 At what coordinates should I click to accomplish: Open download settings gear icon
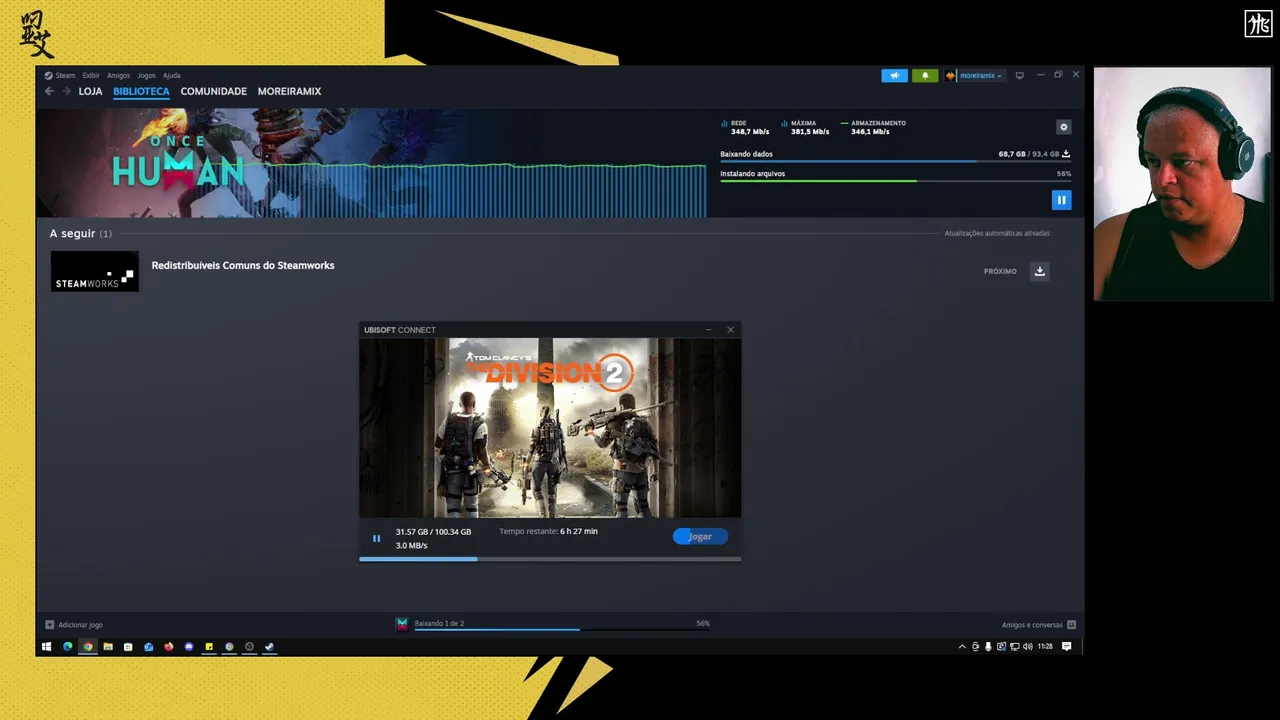(1063, 127)
